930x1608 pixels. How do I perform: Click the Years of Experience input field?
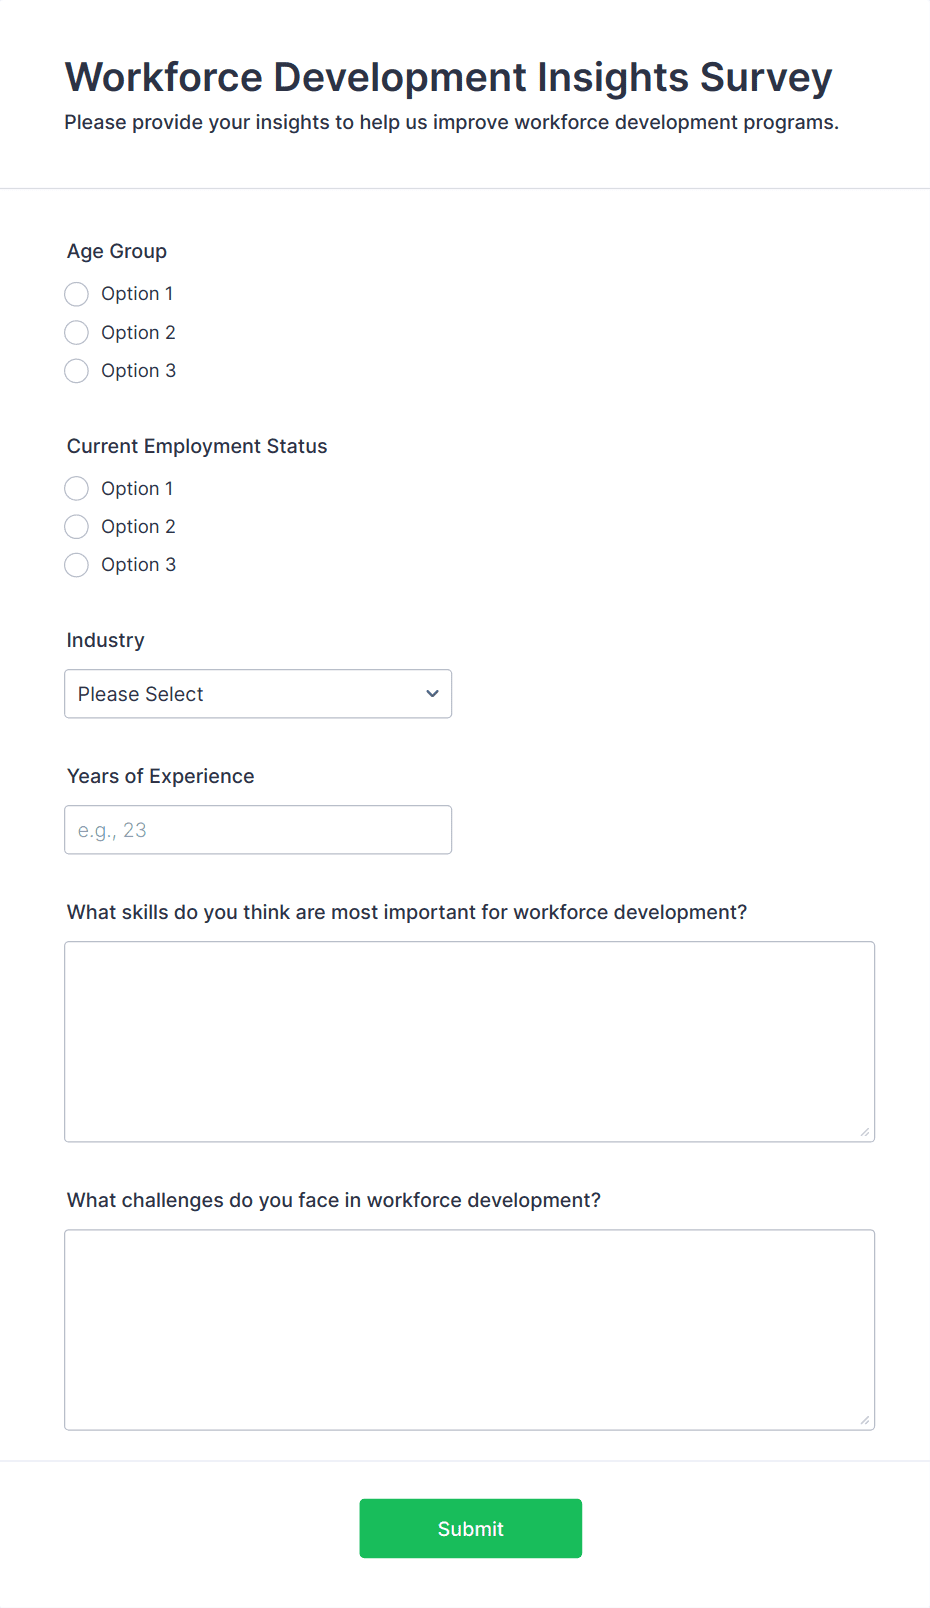tap(257, 829)
